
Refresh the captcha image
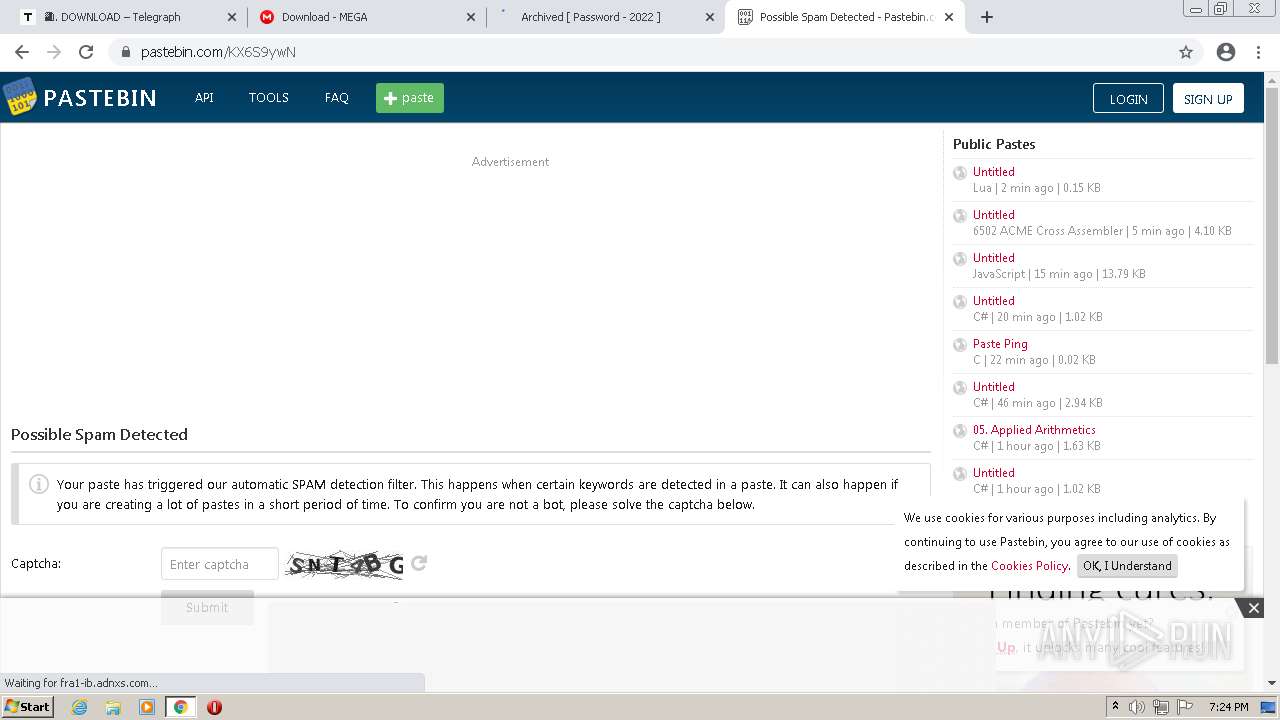(419, 563)
